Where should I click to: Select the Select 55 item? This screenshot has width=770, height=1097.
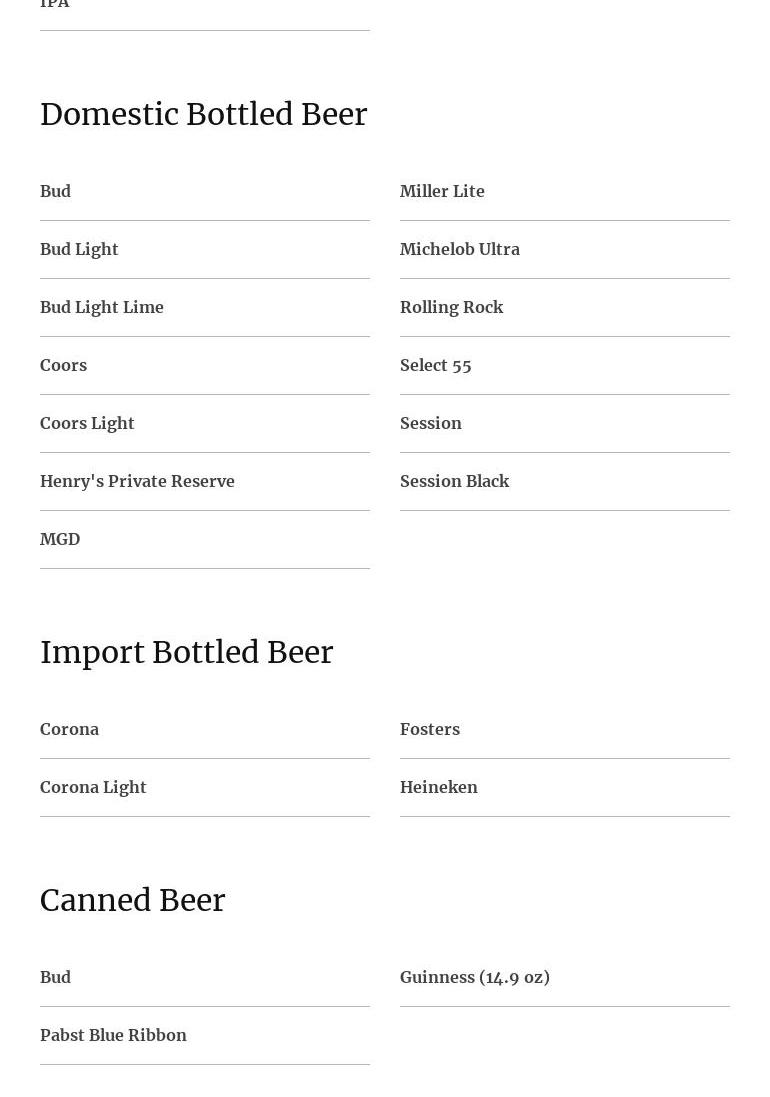pos(435,365)
